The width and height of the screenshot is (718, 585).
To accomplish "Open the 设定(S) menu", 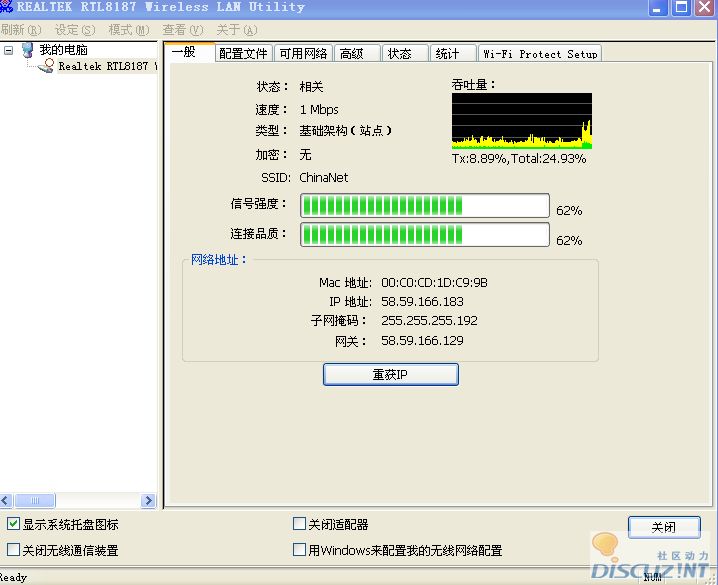I will 75,30.
